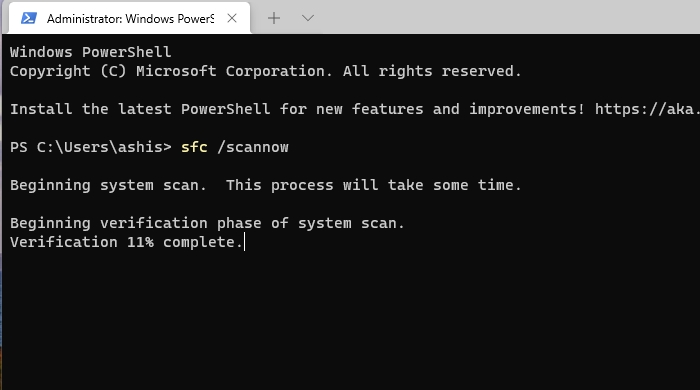700x390 pixels.
Task: Click the /scannow argument text
Action: (x=253, y=147)
